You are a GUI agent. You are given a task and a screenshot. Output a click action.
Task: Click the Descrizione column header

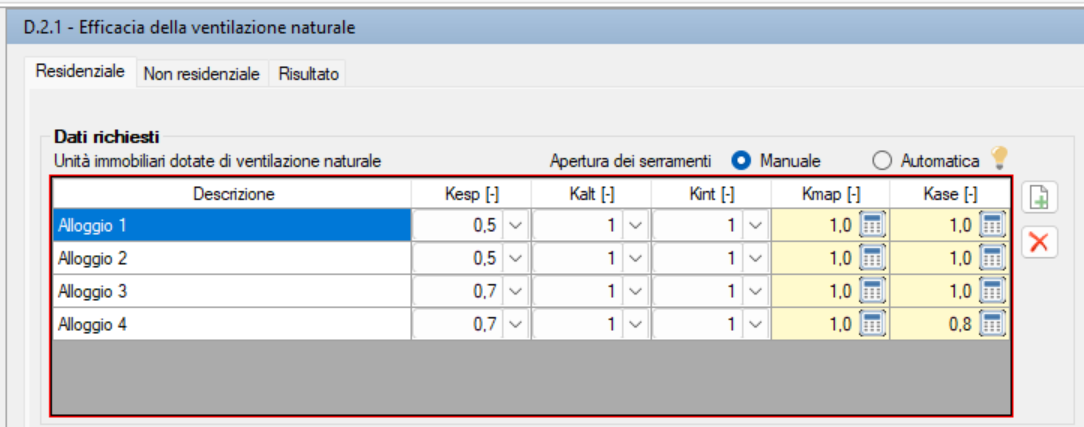[x=233, y=195]
